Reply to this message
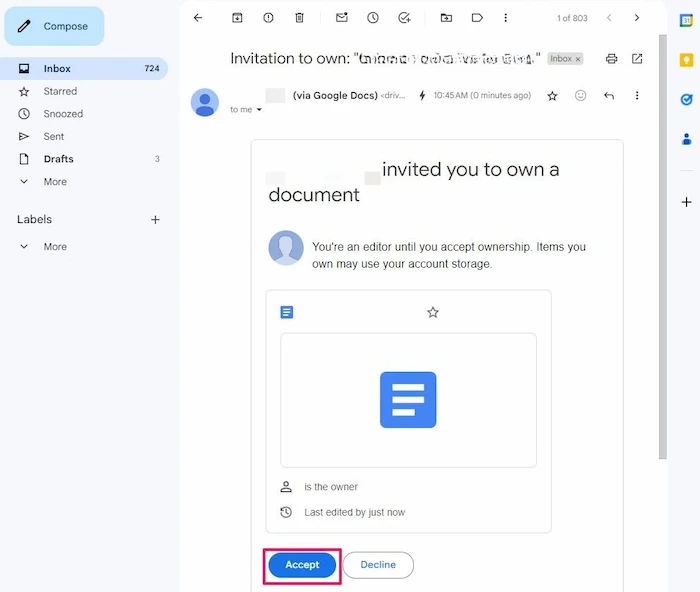 click(x=609, y=96)
